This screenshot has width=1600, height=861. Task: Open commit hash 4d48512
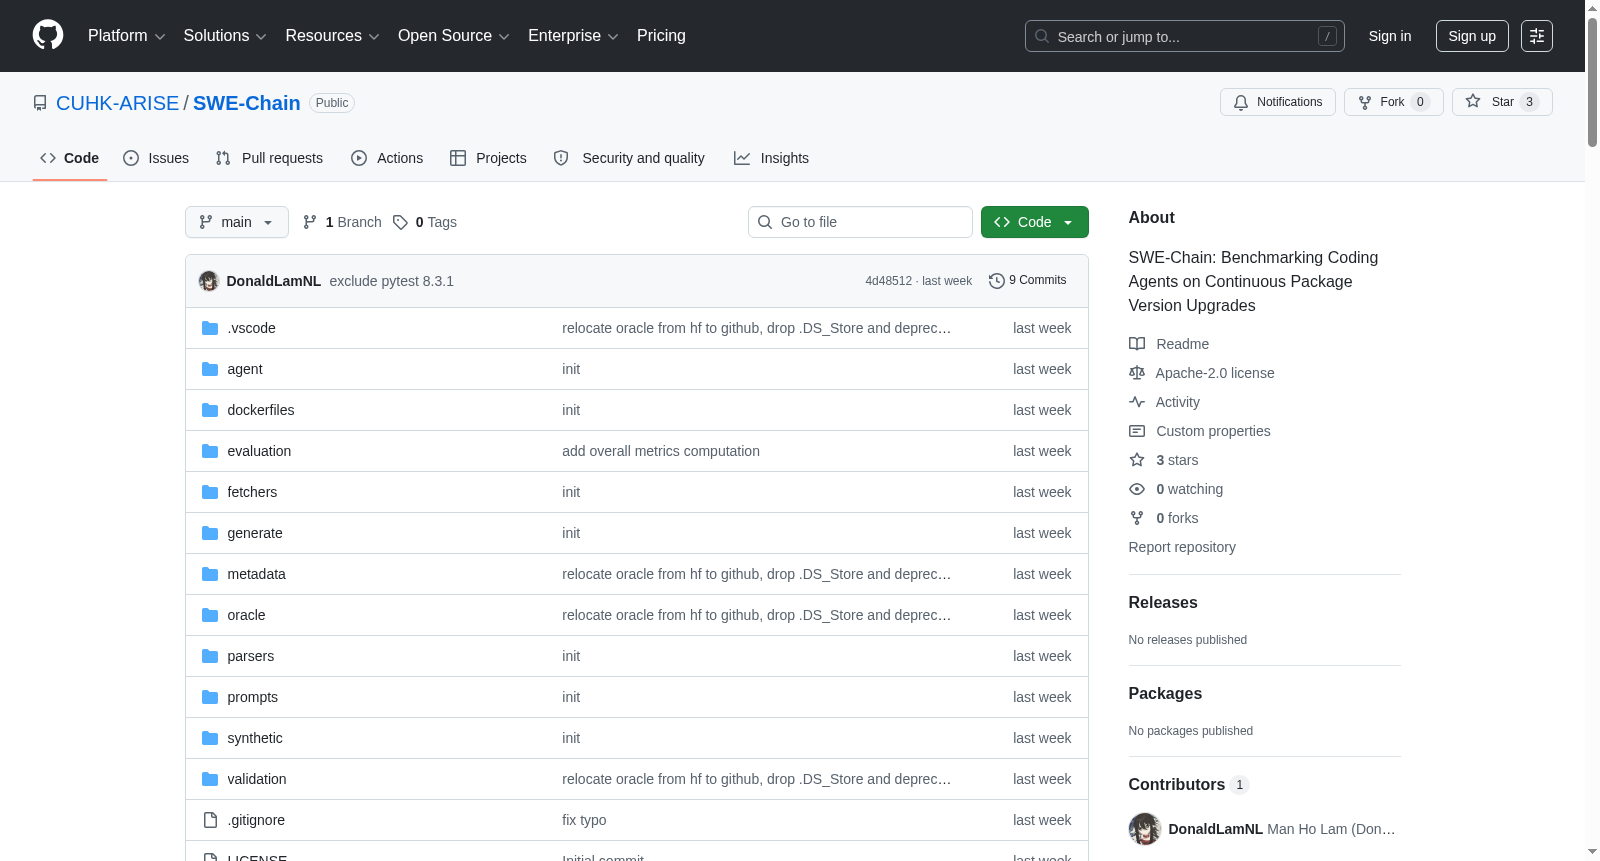coord(889,281)
